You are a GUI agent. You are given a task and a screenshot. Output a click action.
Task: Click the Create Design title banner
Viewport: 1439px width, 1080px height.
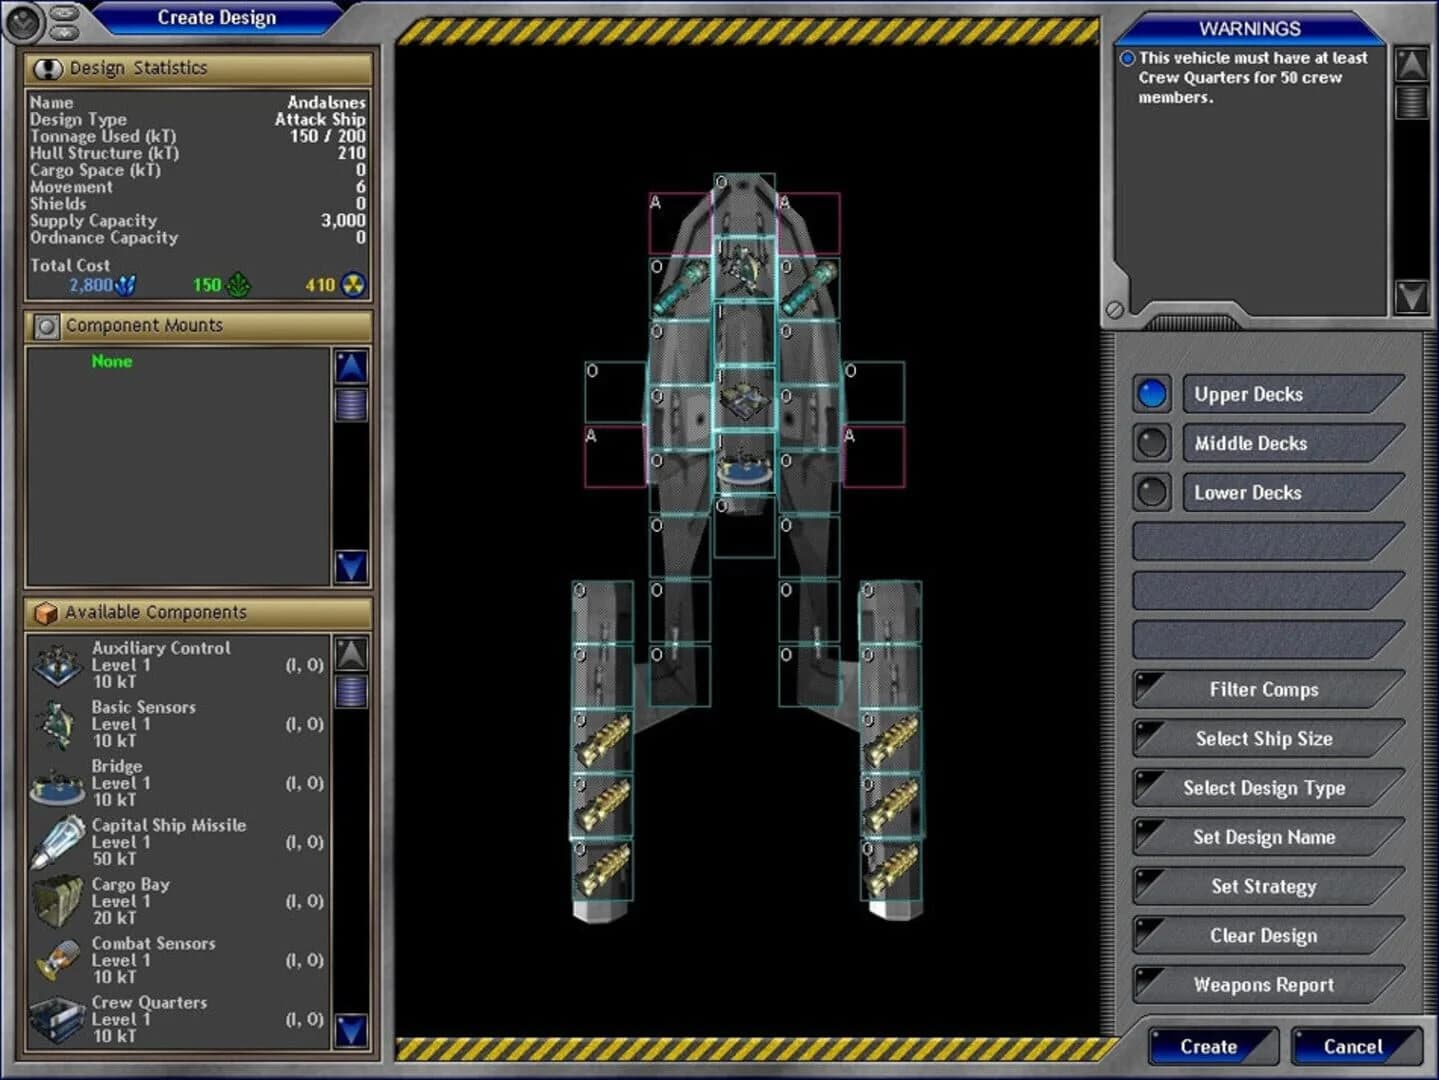[217, 17]
